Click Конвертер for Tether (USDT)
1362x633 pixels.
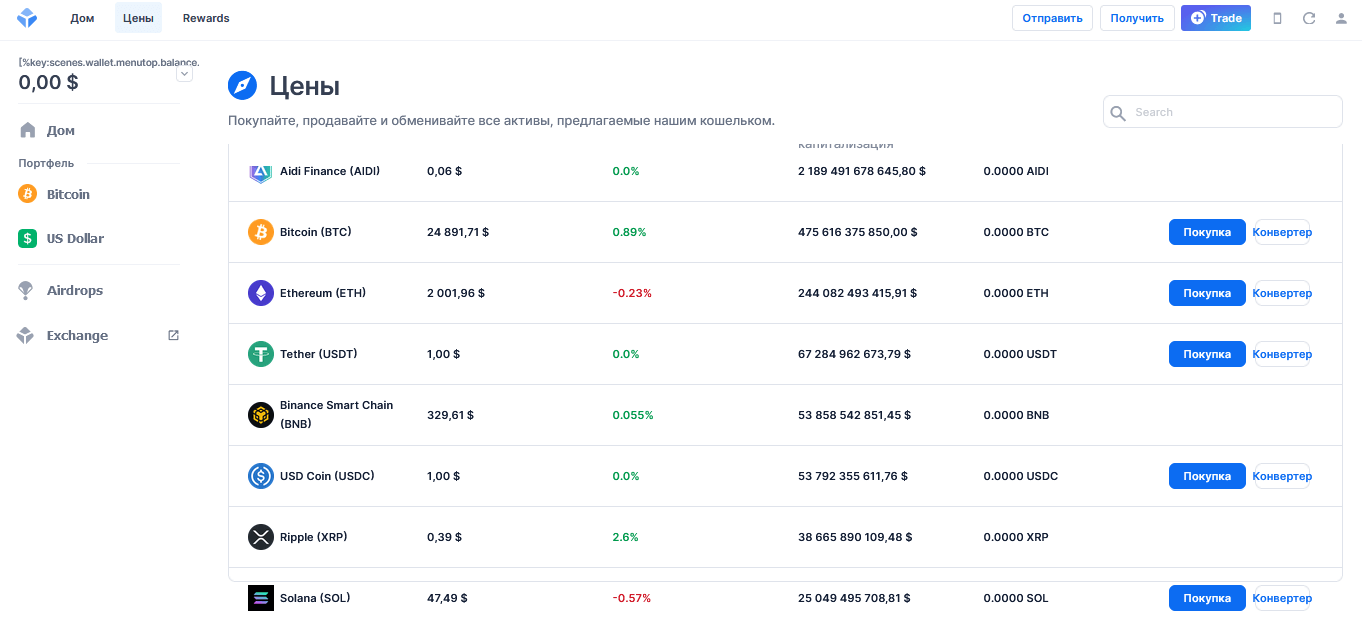1282,354
